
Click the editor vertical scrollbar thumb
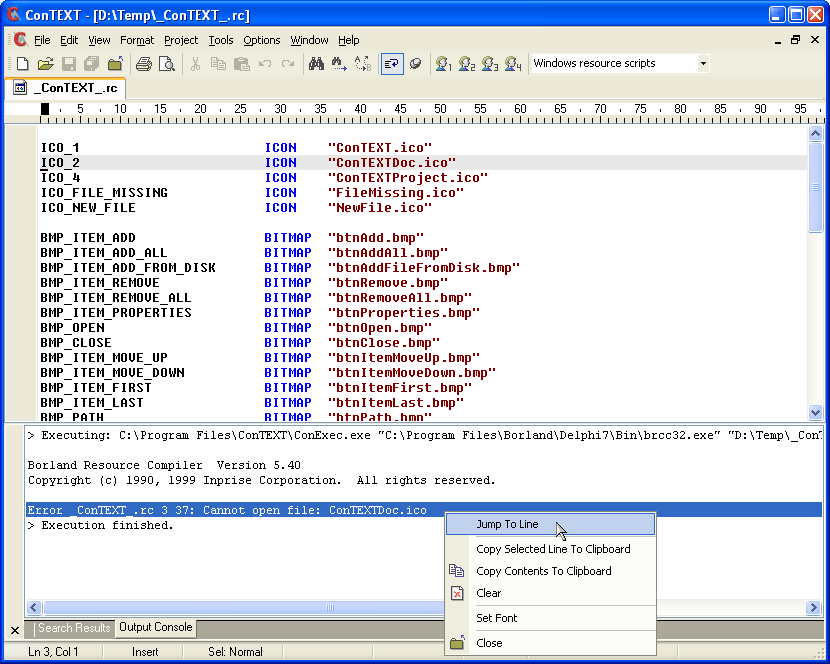click(x=815, y=186)
